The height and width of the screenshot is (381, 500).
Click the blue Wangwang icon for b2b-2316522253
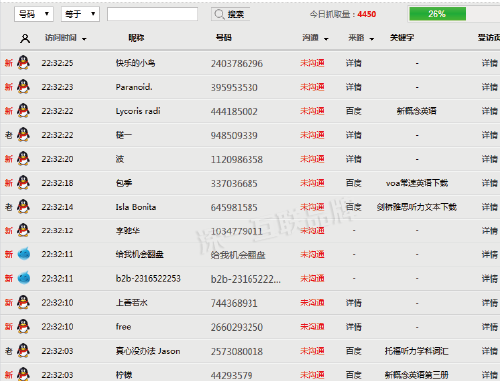click(24, 278)
